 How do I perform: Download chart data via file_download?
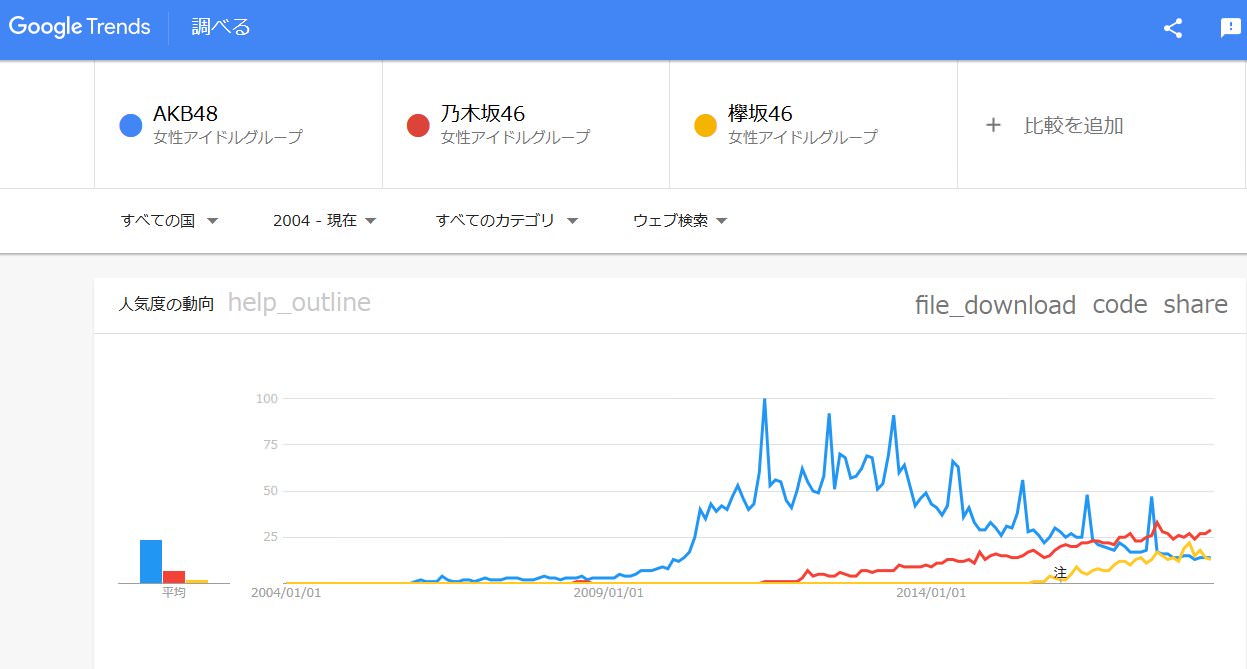tap(995, 305)
